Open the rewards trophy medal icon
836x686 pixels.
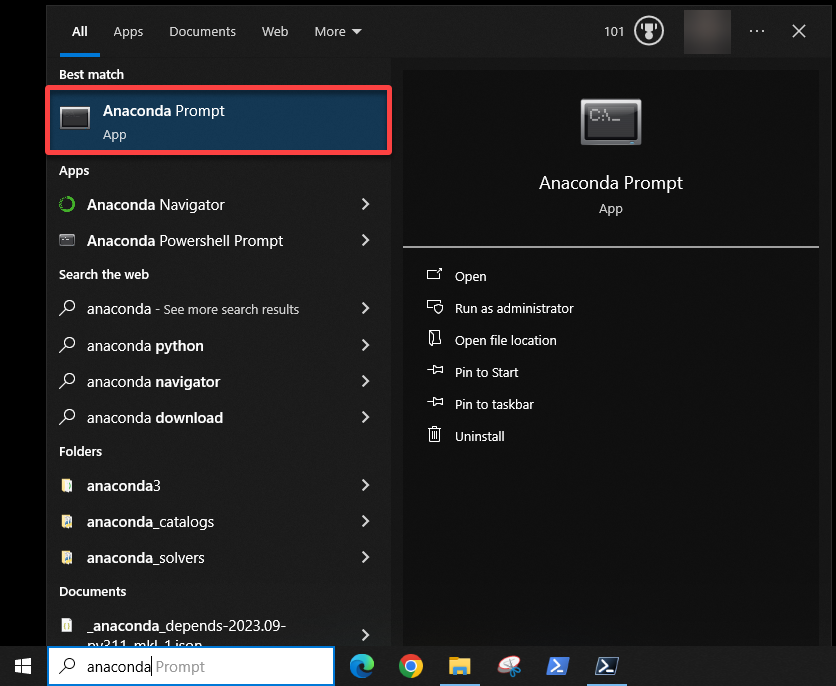649,31
